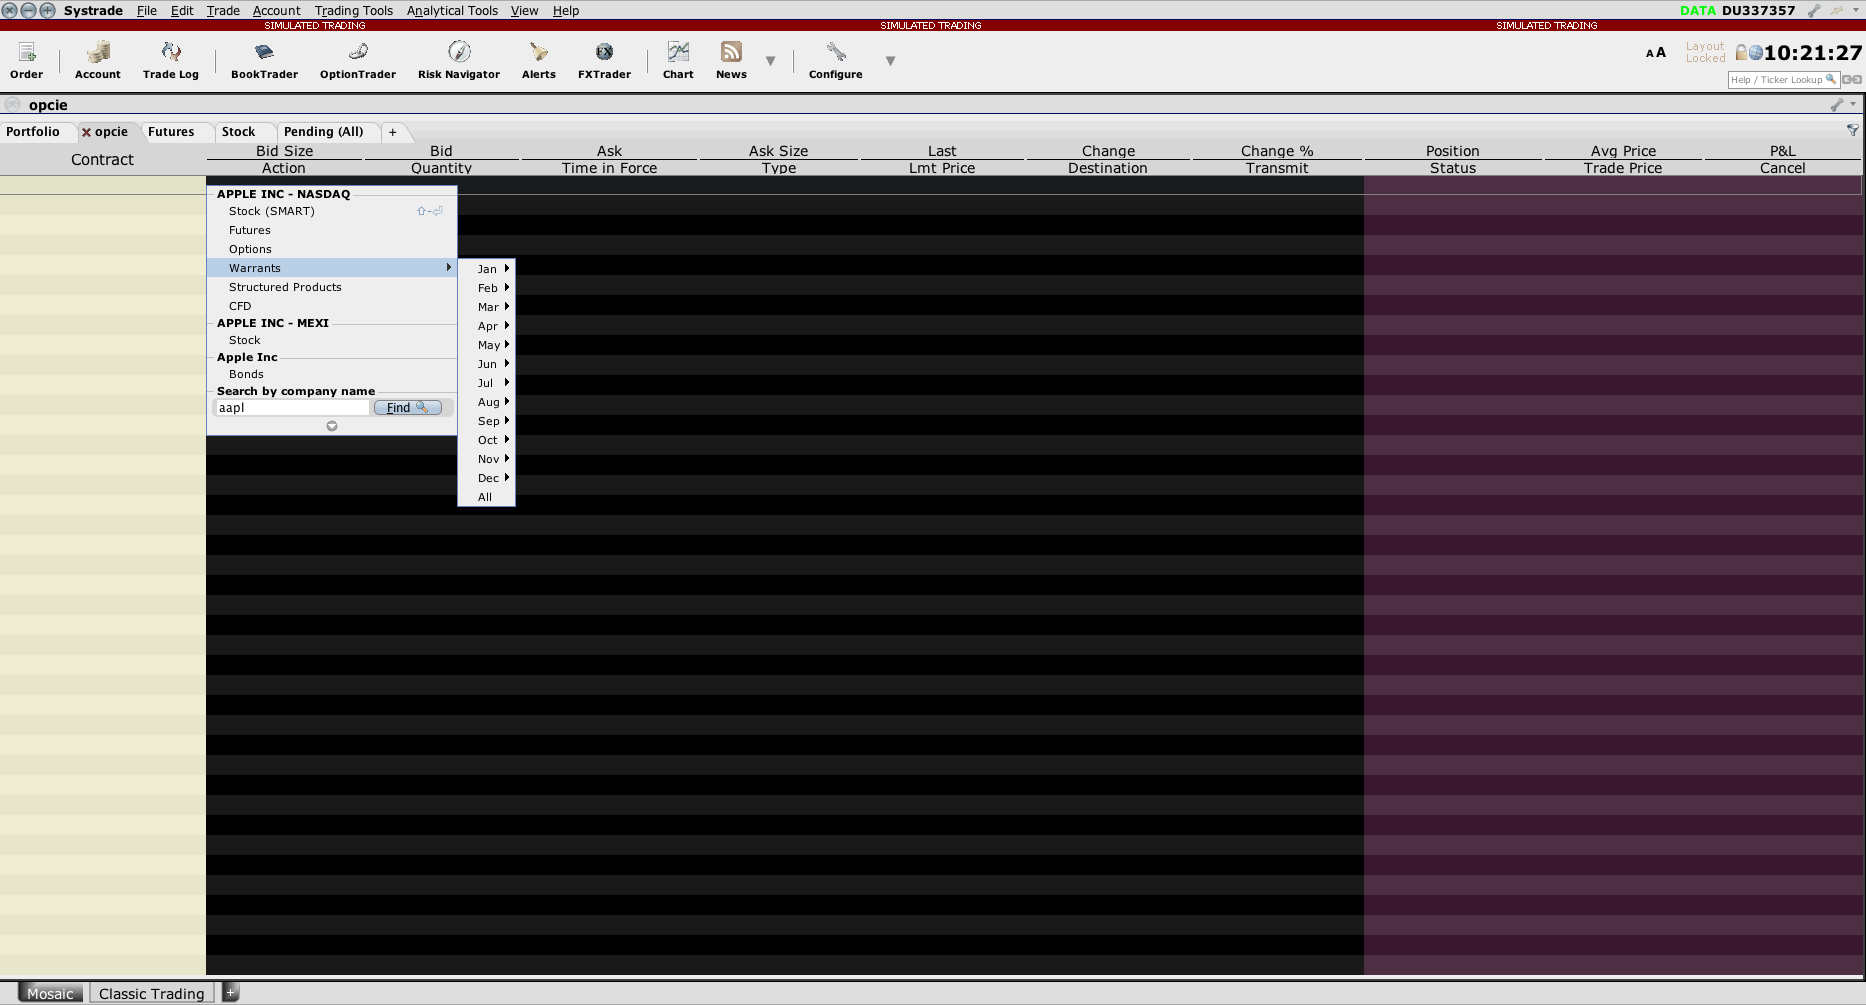1866x1005 pixels.
Task: Launch BookTrader from the toolbar
Action: coord(264,60)
